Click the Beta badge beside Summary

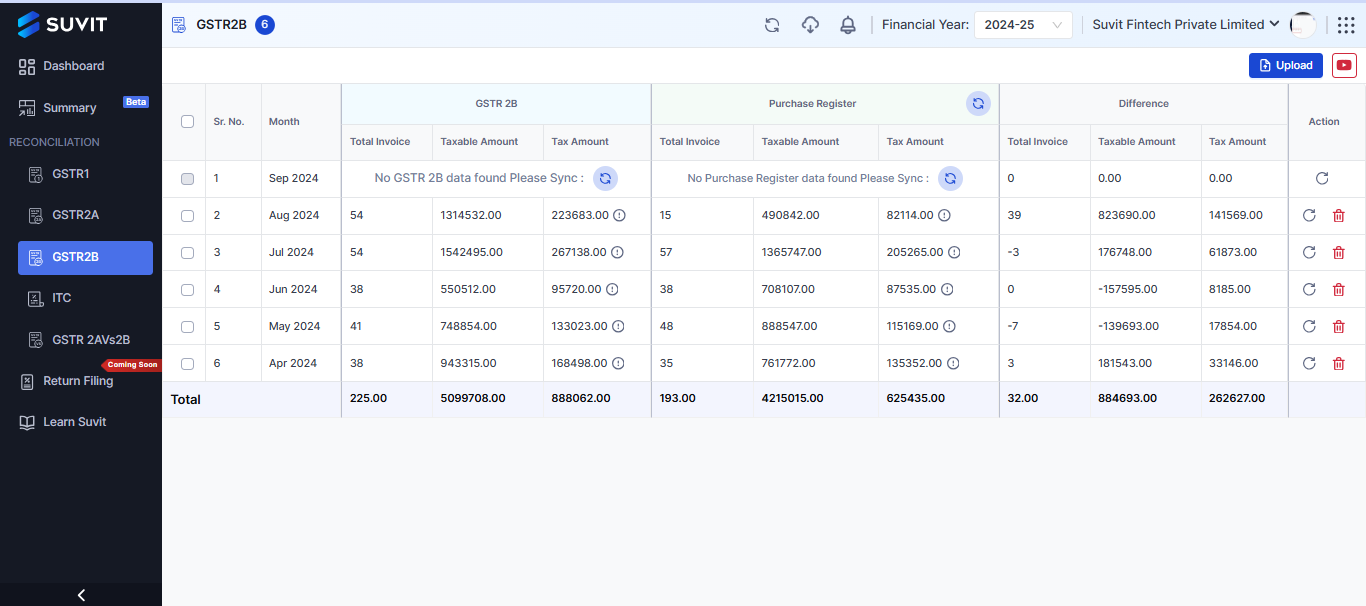tap(136, 102)
